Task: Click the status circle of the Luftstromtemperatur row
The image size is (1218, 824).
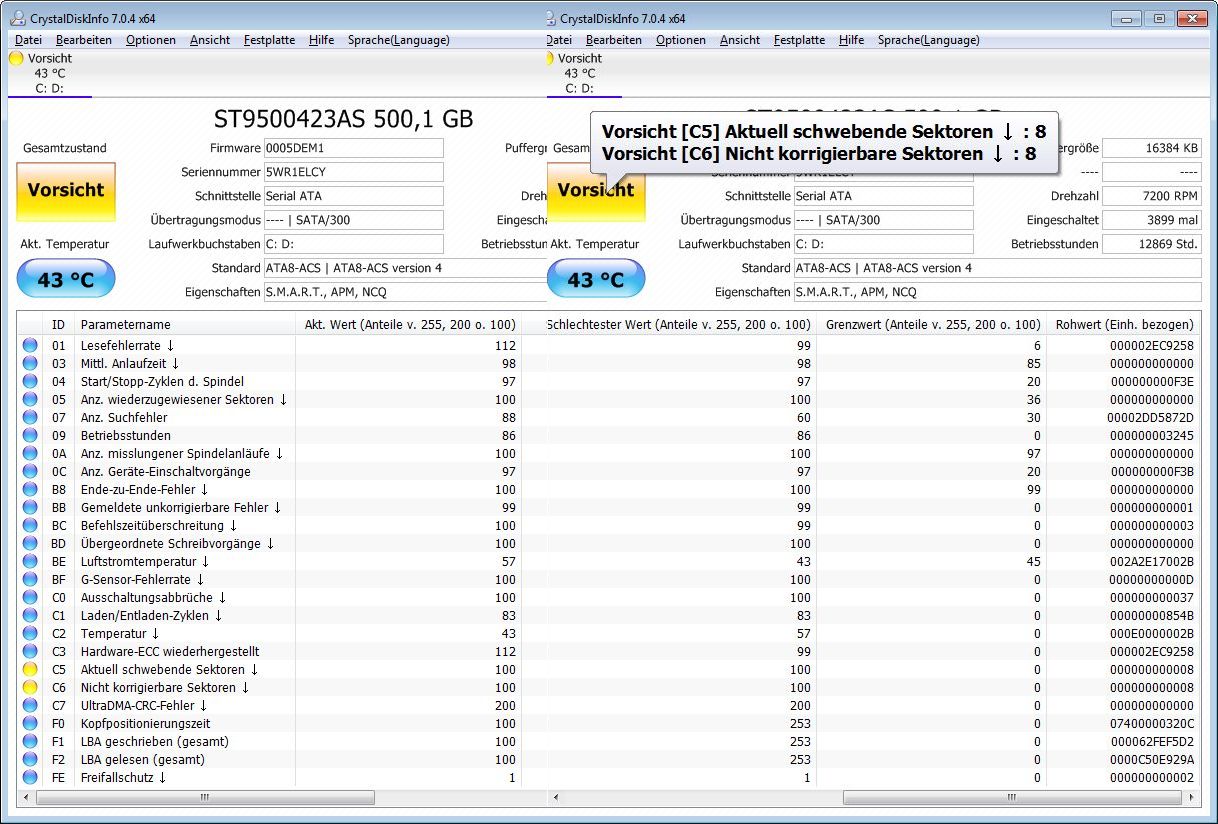Action: pyautogui.click(x=30, y=562)
